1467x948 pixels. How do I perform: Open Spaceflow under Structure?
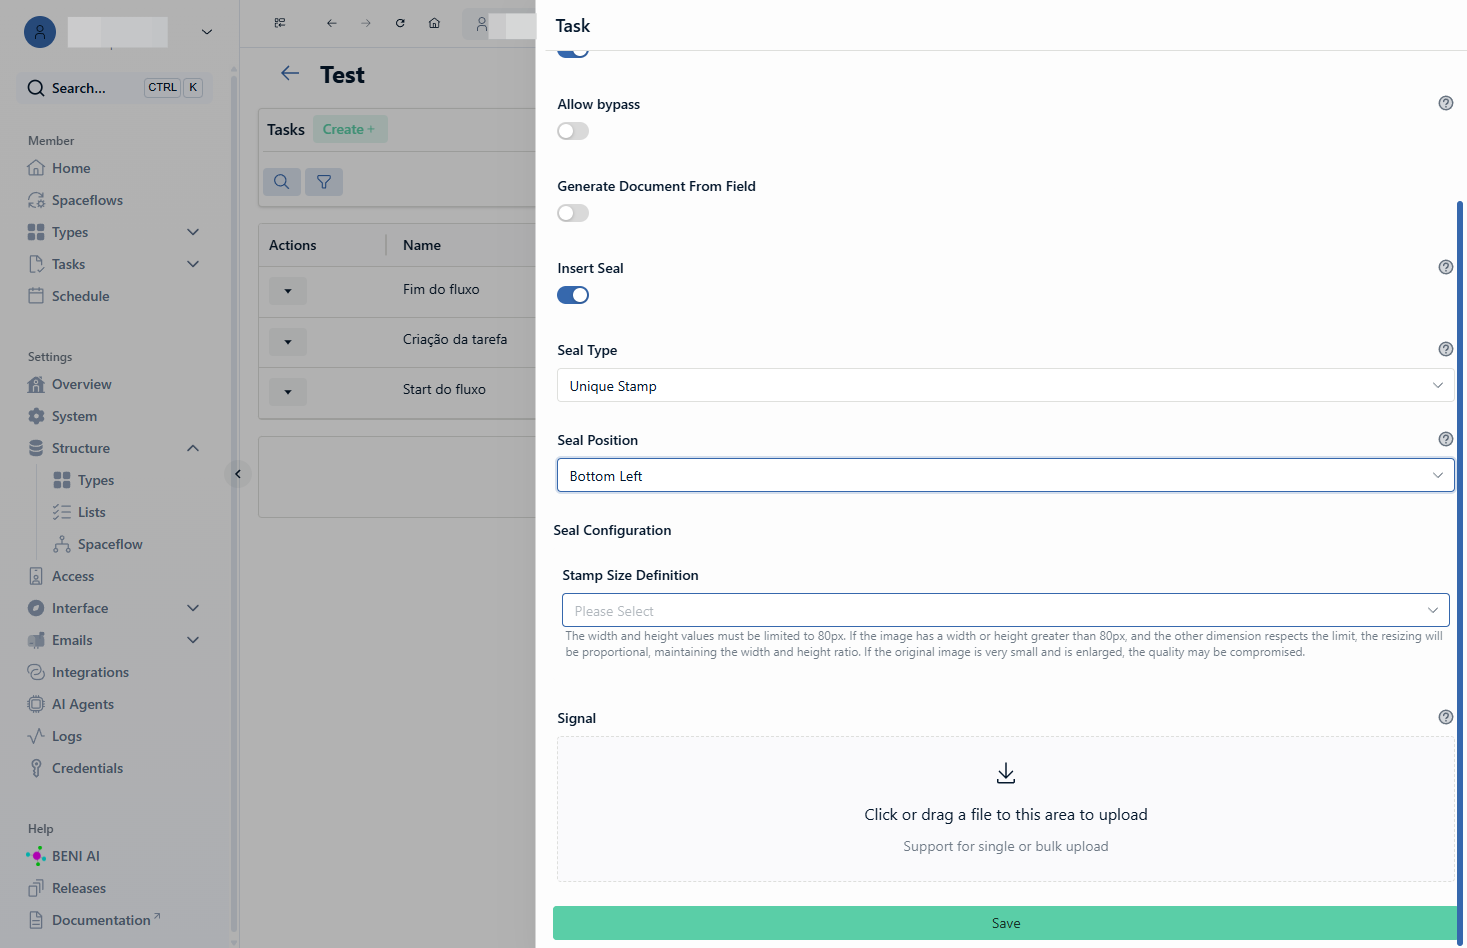110,544
